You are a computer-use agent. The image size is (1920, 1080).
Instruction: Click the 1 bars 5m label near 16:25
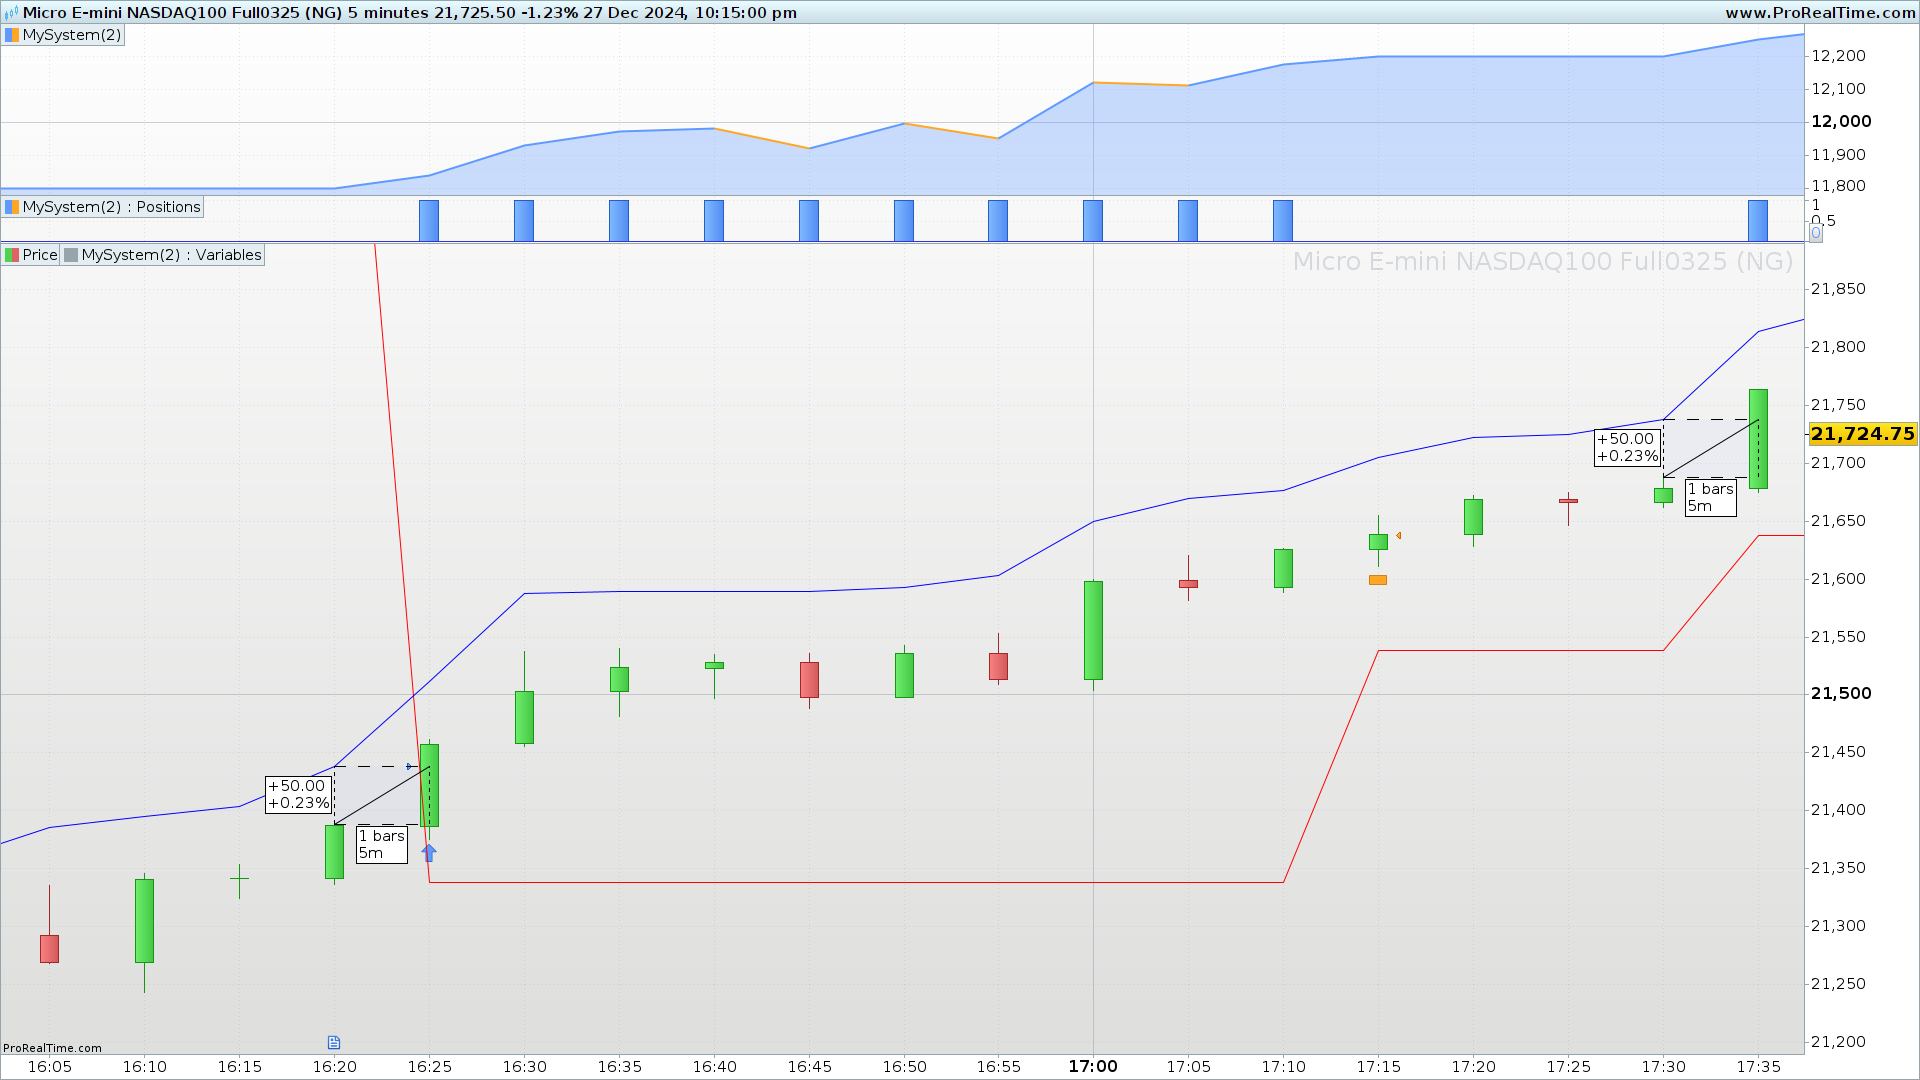point(381,844)
